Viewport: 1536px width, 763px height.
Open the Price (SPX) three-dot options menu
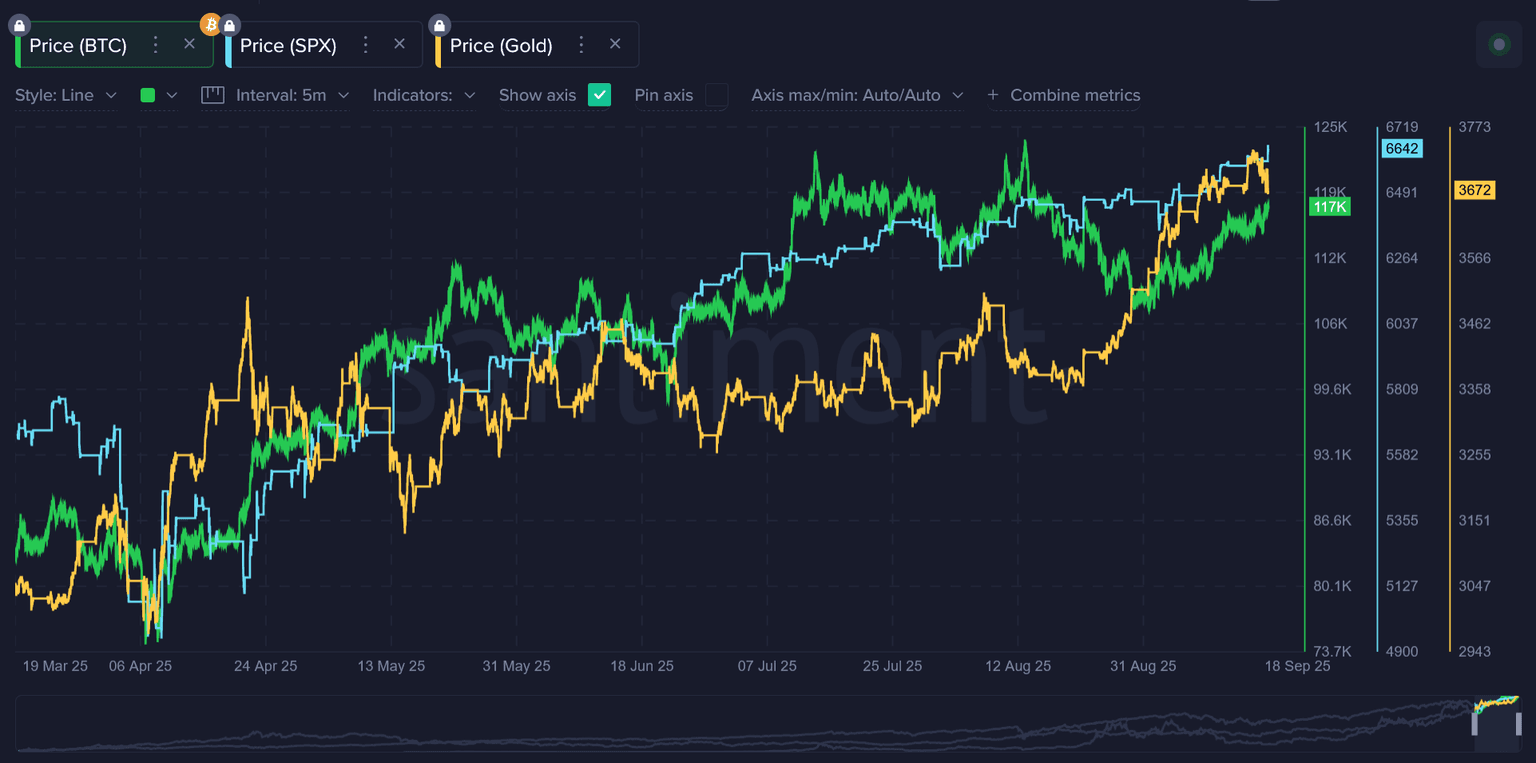click(366, 44)
